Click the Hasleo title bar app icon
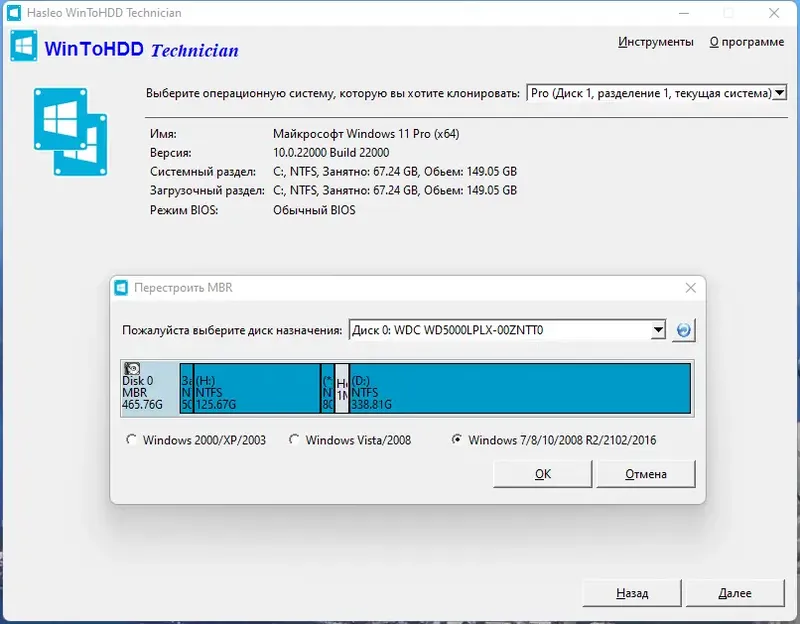 14,12
